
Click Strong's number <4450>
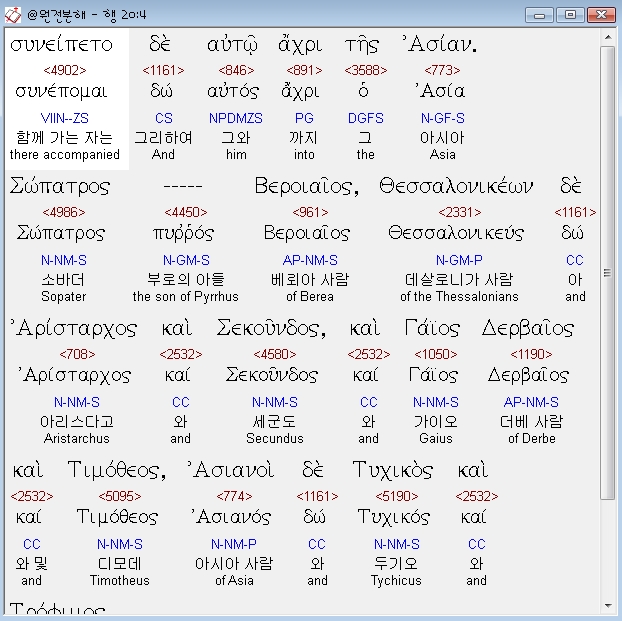point(186,212)
